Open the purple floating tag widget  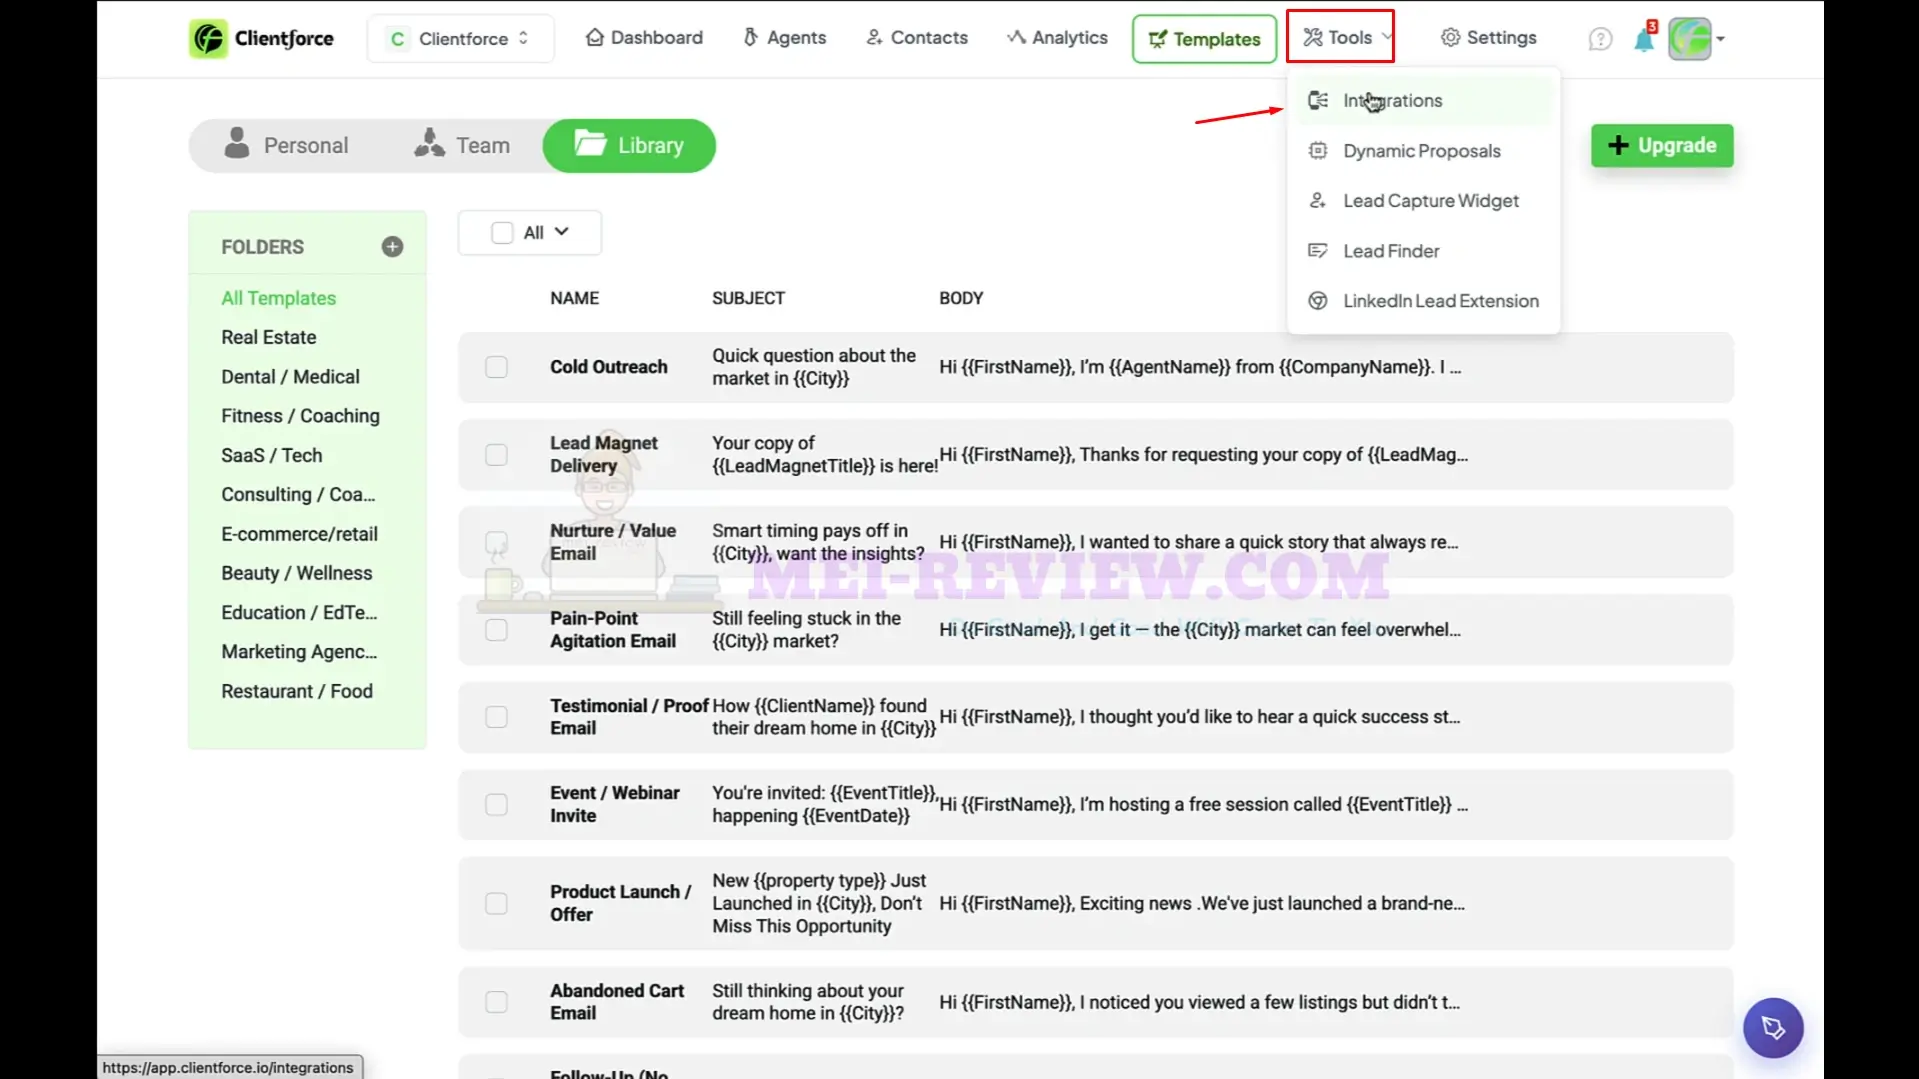tap(1773, 1028)
